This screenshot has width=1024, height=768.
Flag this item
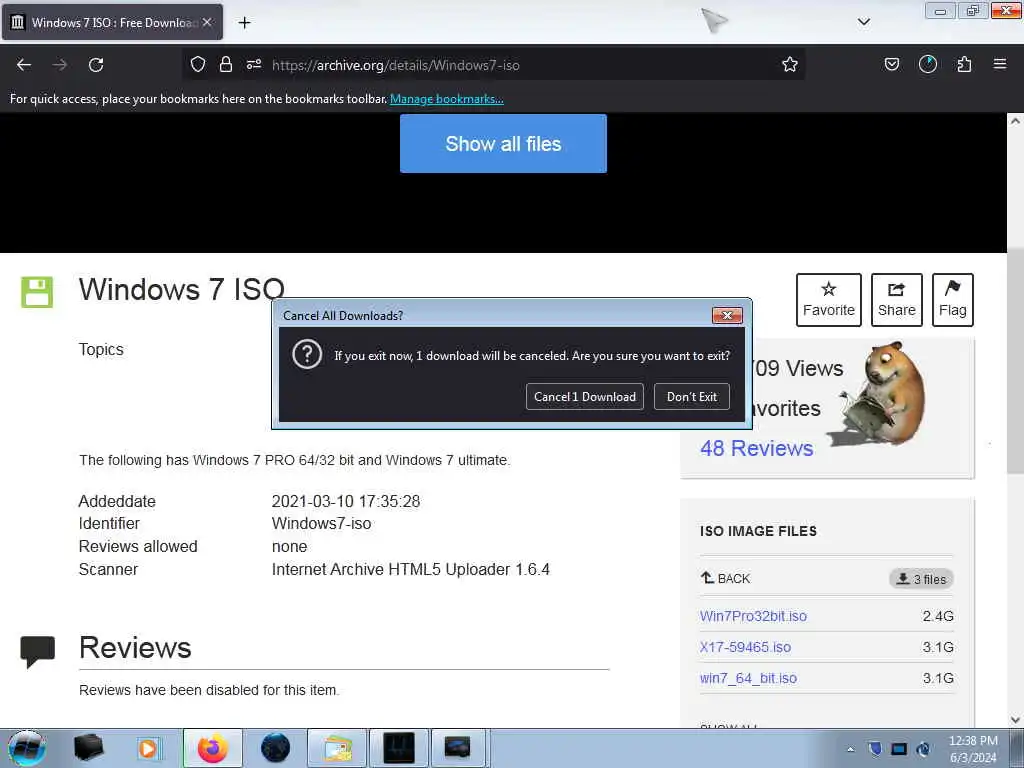(x=953, y=300)
